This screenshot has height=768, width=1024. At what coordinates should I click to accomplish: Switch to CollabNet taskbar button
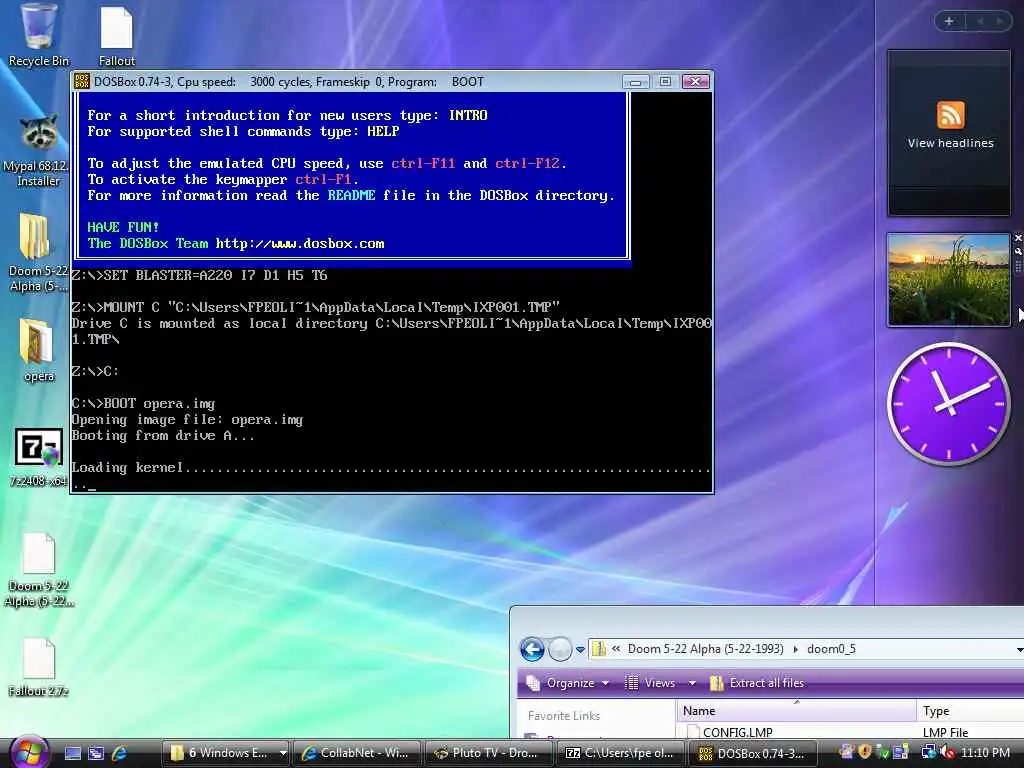357,753
